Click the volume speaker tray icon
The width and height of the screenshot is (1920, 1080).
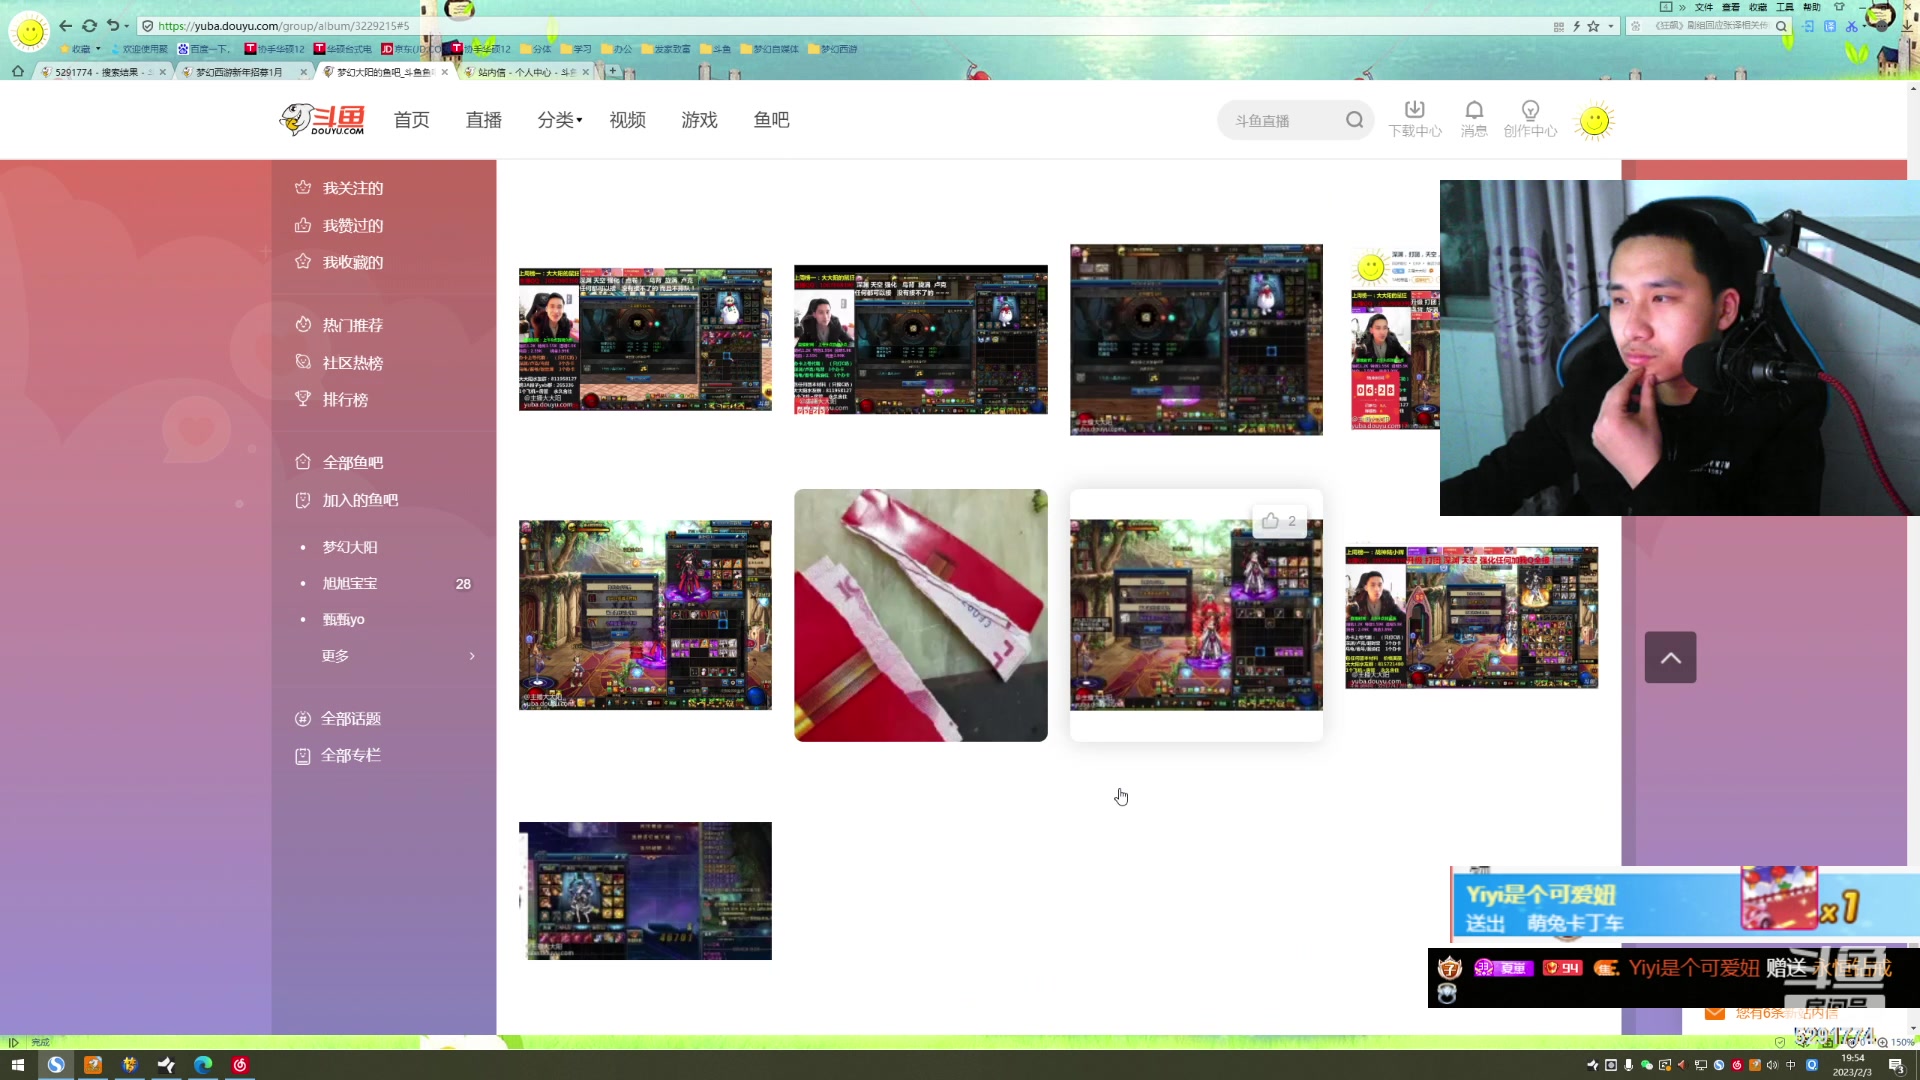1772,1065
